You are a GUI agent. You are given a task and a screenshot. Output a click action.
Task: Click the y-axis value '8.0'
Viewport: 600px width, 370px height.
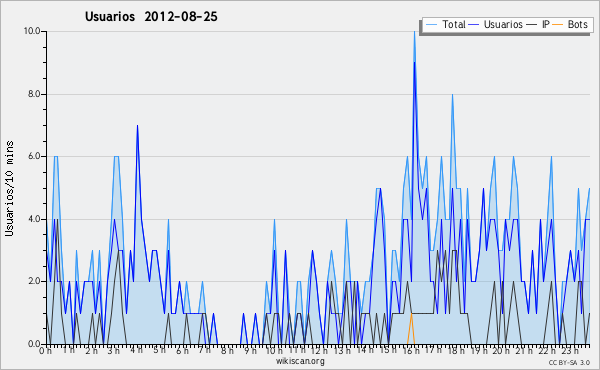(34, 94)
